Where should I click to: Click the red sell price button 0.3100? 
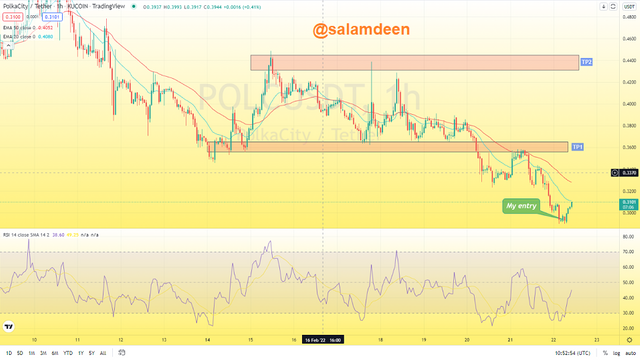(x=13, y=17)
